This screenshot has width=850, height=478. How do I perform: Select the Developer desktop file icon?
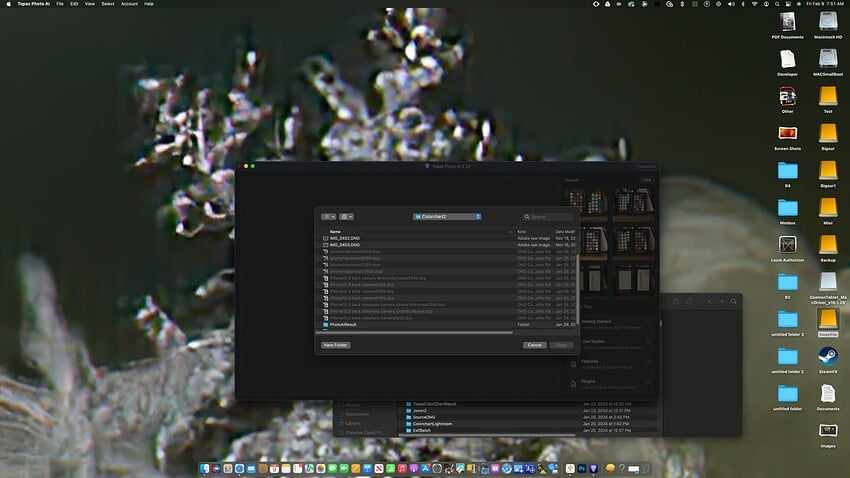tap(787, 60)
